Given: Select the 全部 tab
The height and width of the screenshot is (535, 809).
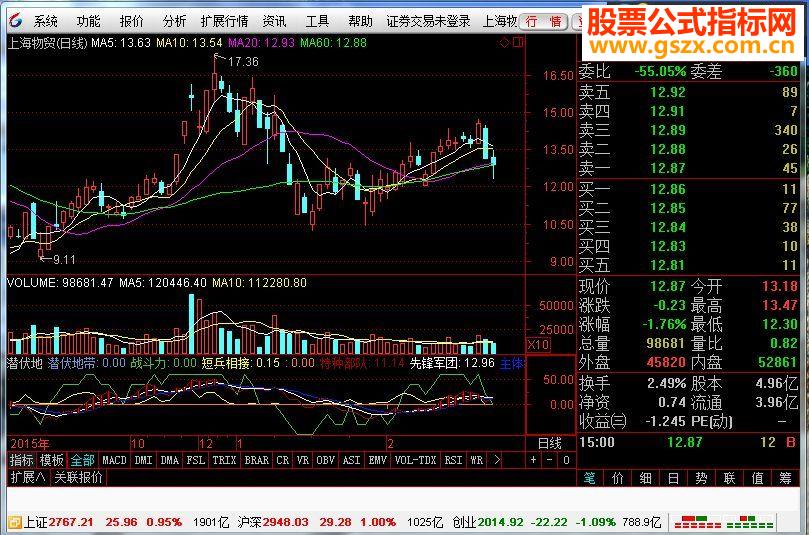Looking at the screenshot, I should (82, 460).
